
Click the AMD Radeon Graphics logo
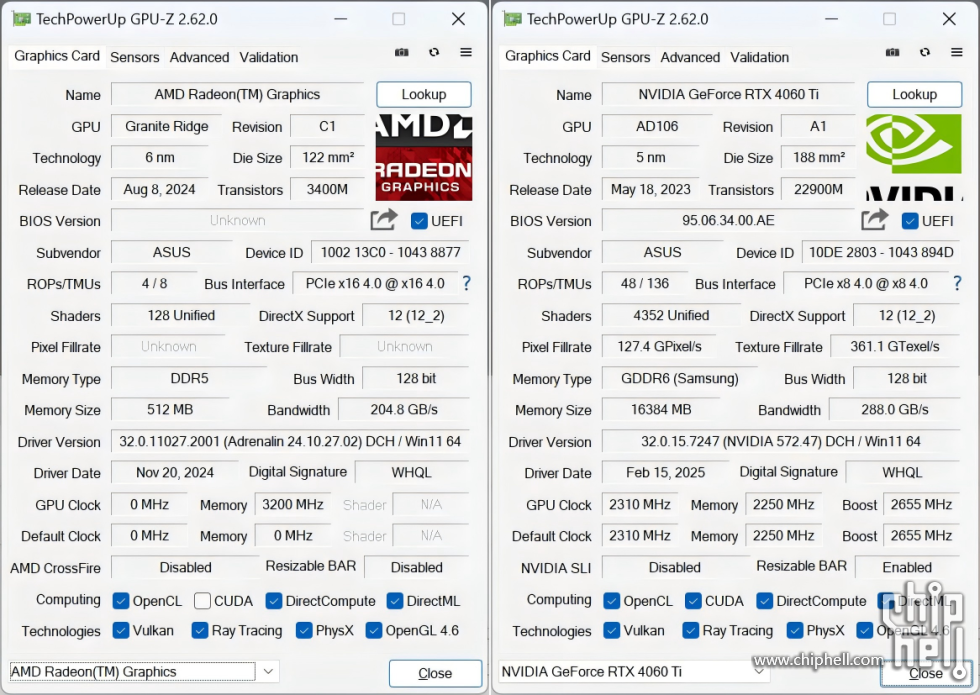point(424,157)
